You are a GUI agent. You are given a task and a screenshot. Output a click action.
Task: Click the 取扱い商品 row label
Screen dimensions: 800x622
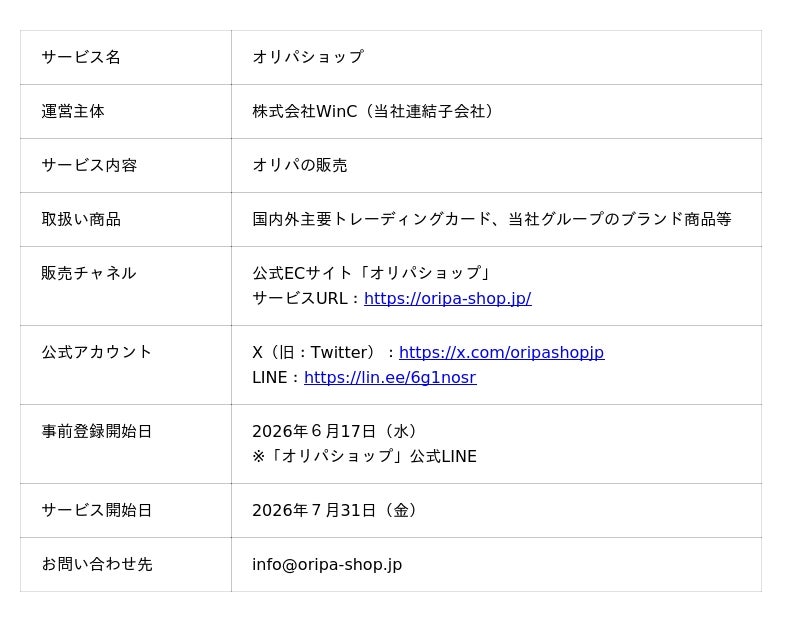[x=81, y=219]
